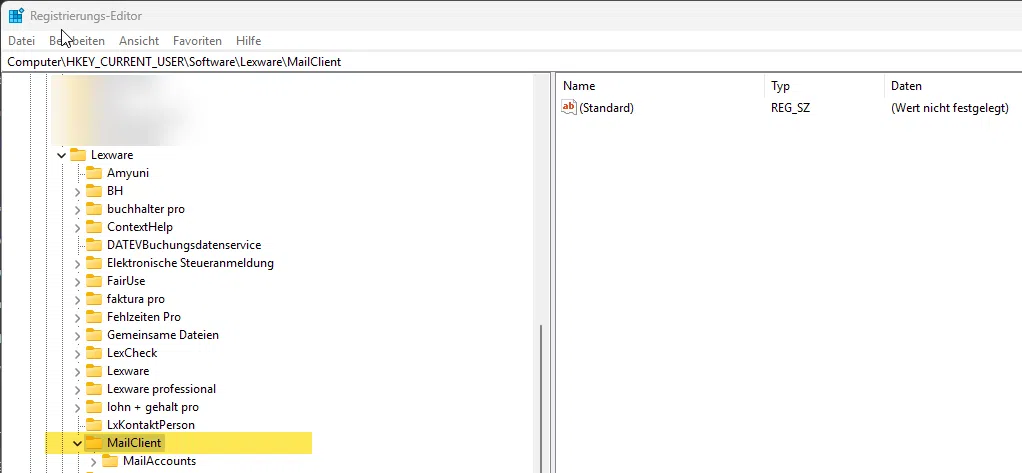Click the tree pane vertical scrollbar thumb
Image resolution: width=1022 pixels, height=473 pixels.
point(541,399)
